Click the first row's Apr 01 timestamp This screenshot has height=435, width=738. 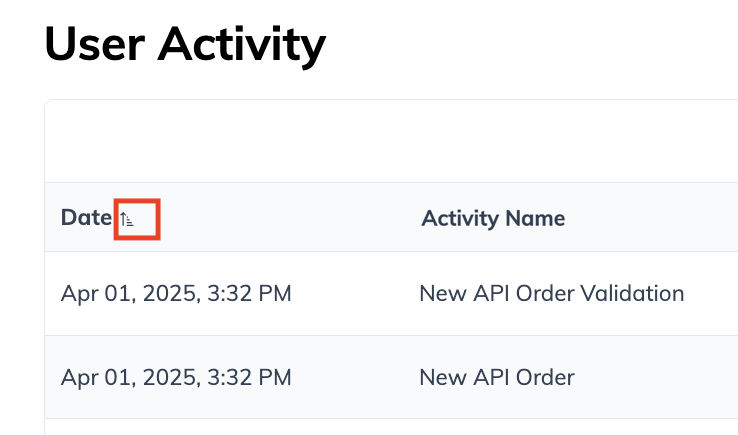point(176,294)
